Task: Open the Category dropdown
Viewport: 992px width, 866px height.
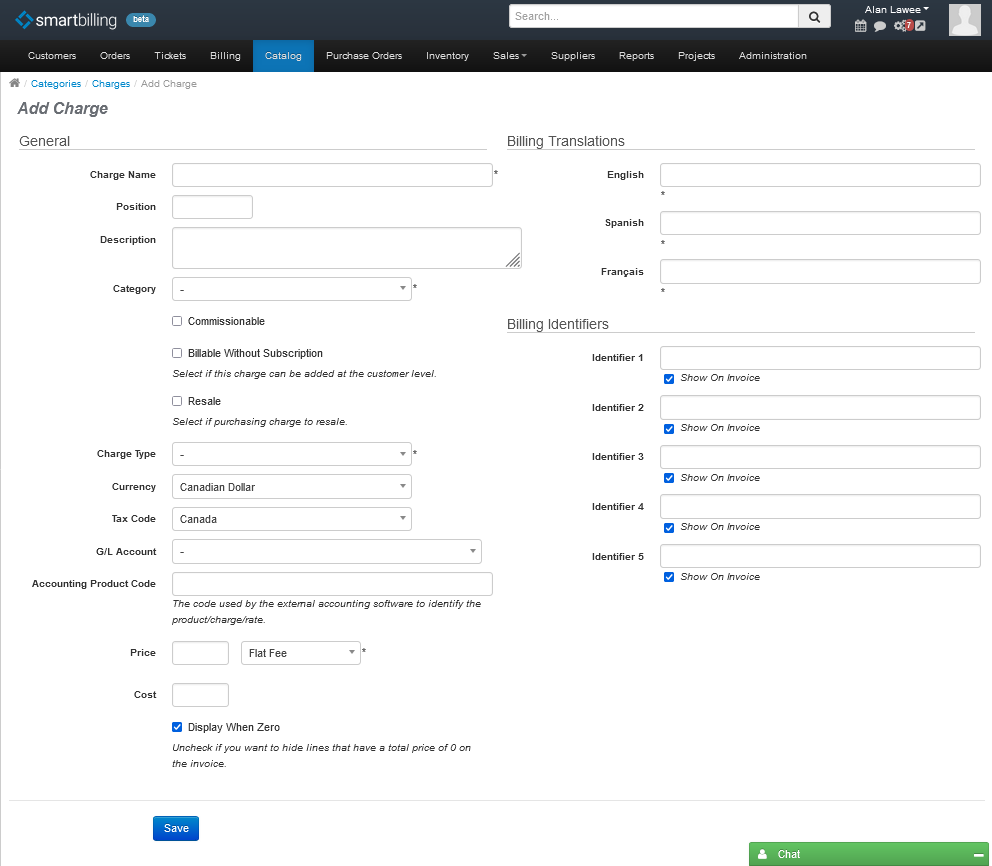Action: (x=292, y=289)
